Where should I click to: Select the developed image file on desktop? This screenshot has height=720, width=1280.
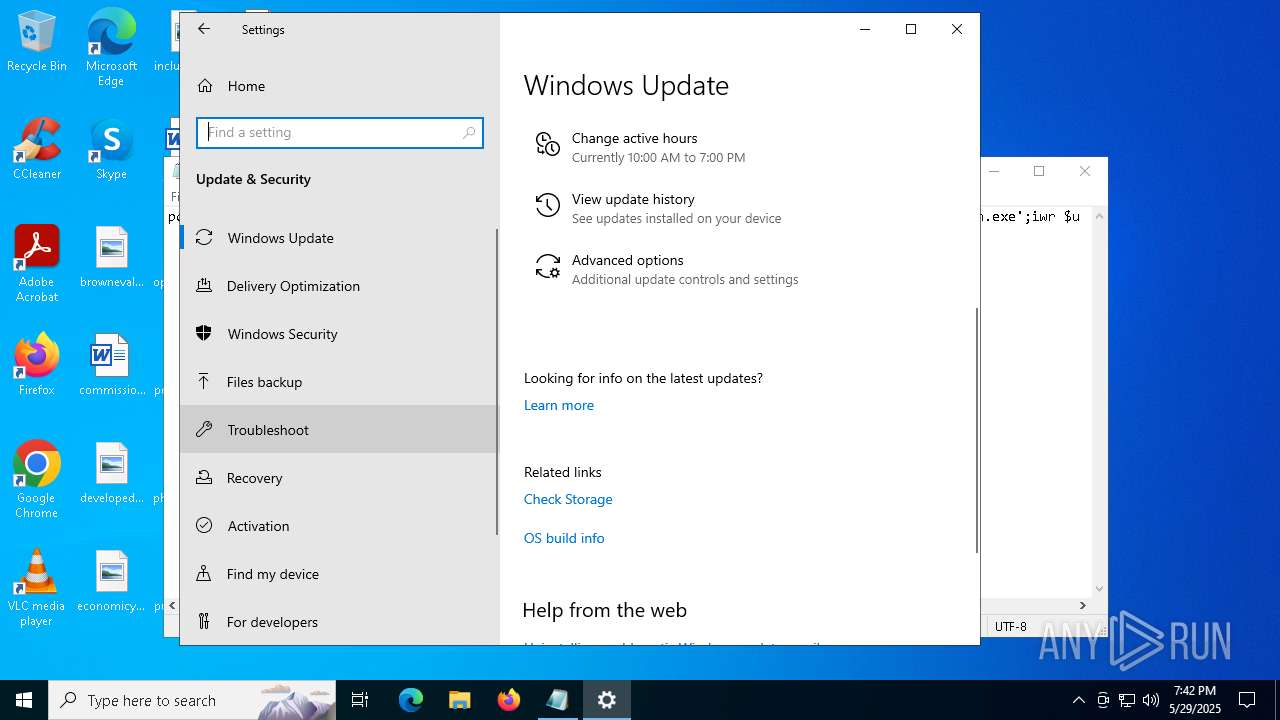pos(112,473)
